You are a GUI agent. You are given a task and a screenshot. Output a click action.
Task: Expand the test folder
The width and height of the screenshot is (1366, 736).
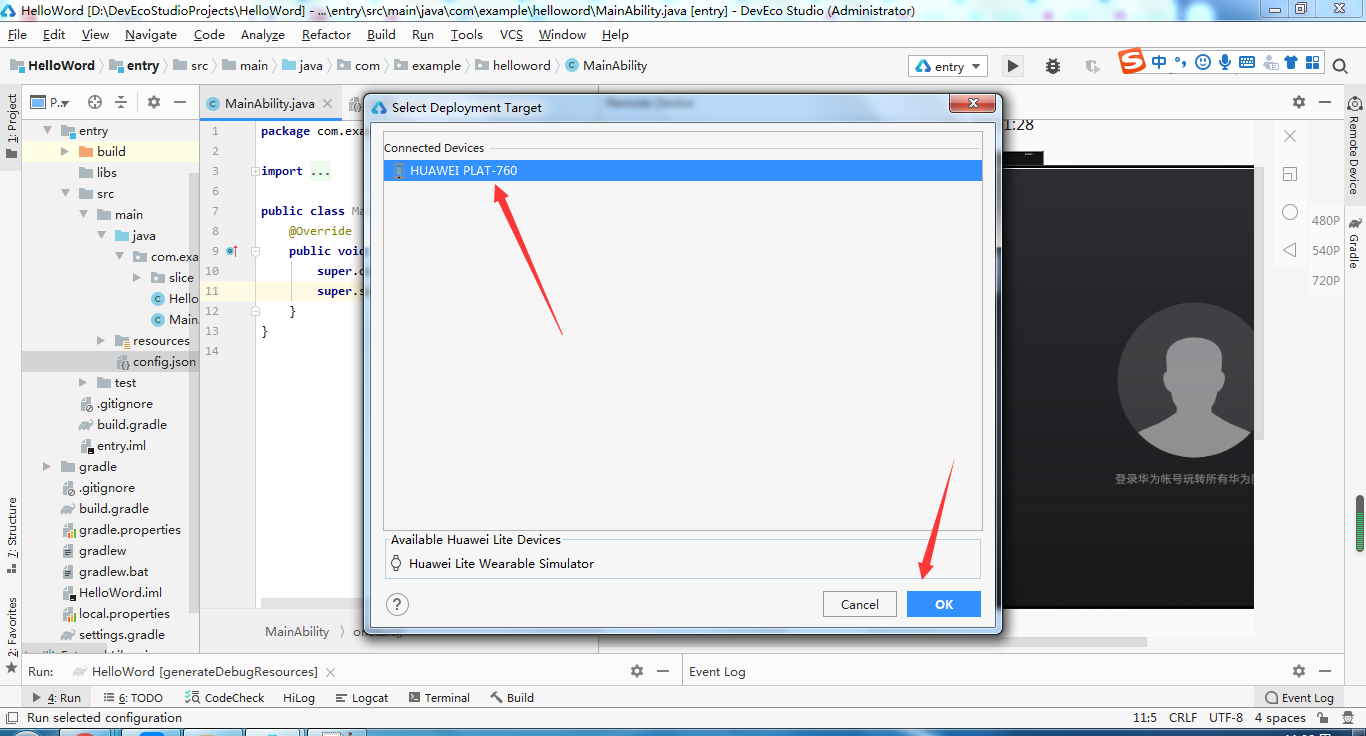coord(83,383)
